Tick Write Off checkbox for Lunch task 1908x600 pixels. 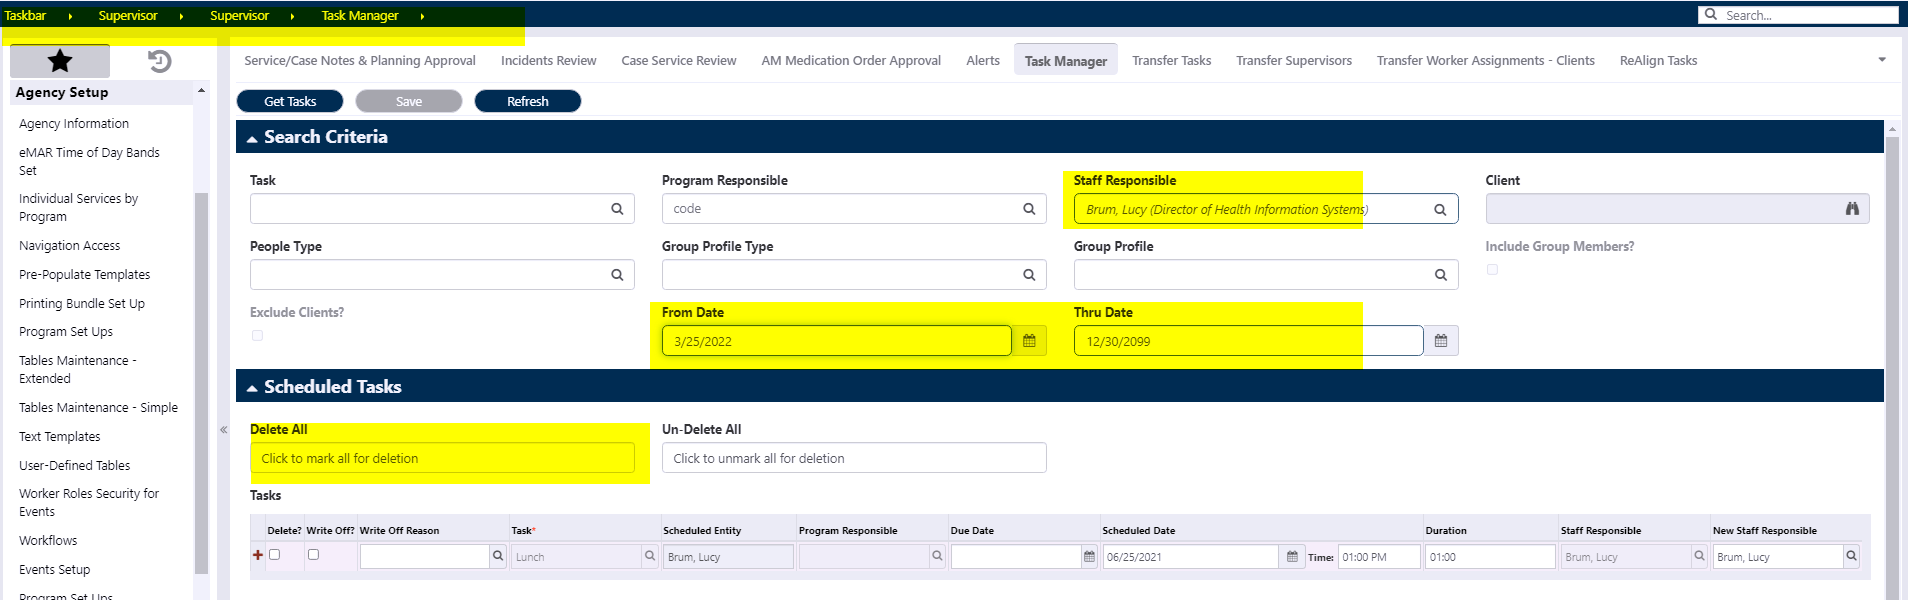313,555
